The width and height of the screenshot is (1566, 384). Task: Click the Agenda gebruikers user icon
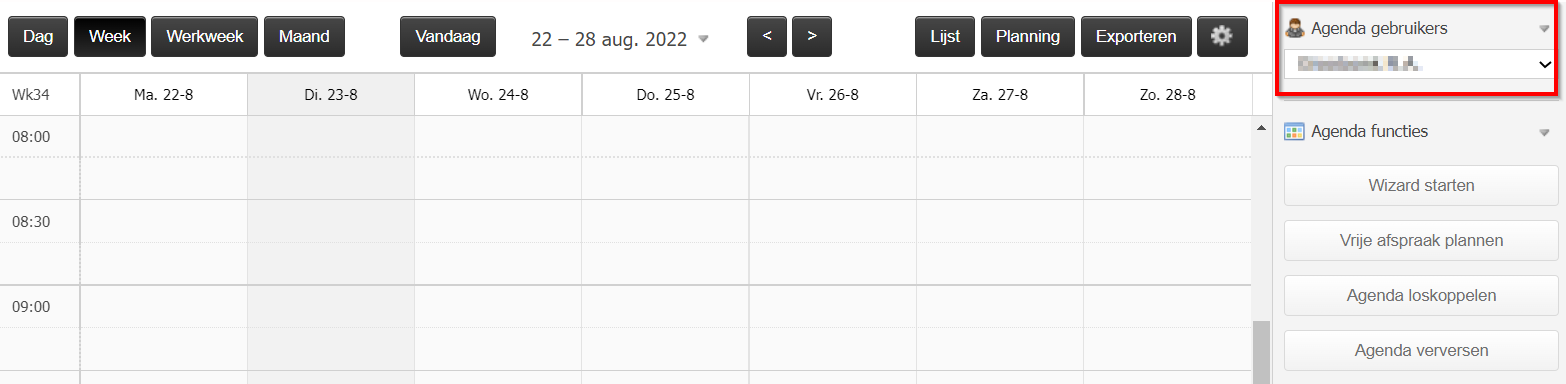(x=1294, y=28)
